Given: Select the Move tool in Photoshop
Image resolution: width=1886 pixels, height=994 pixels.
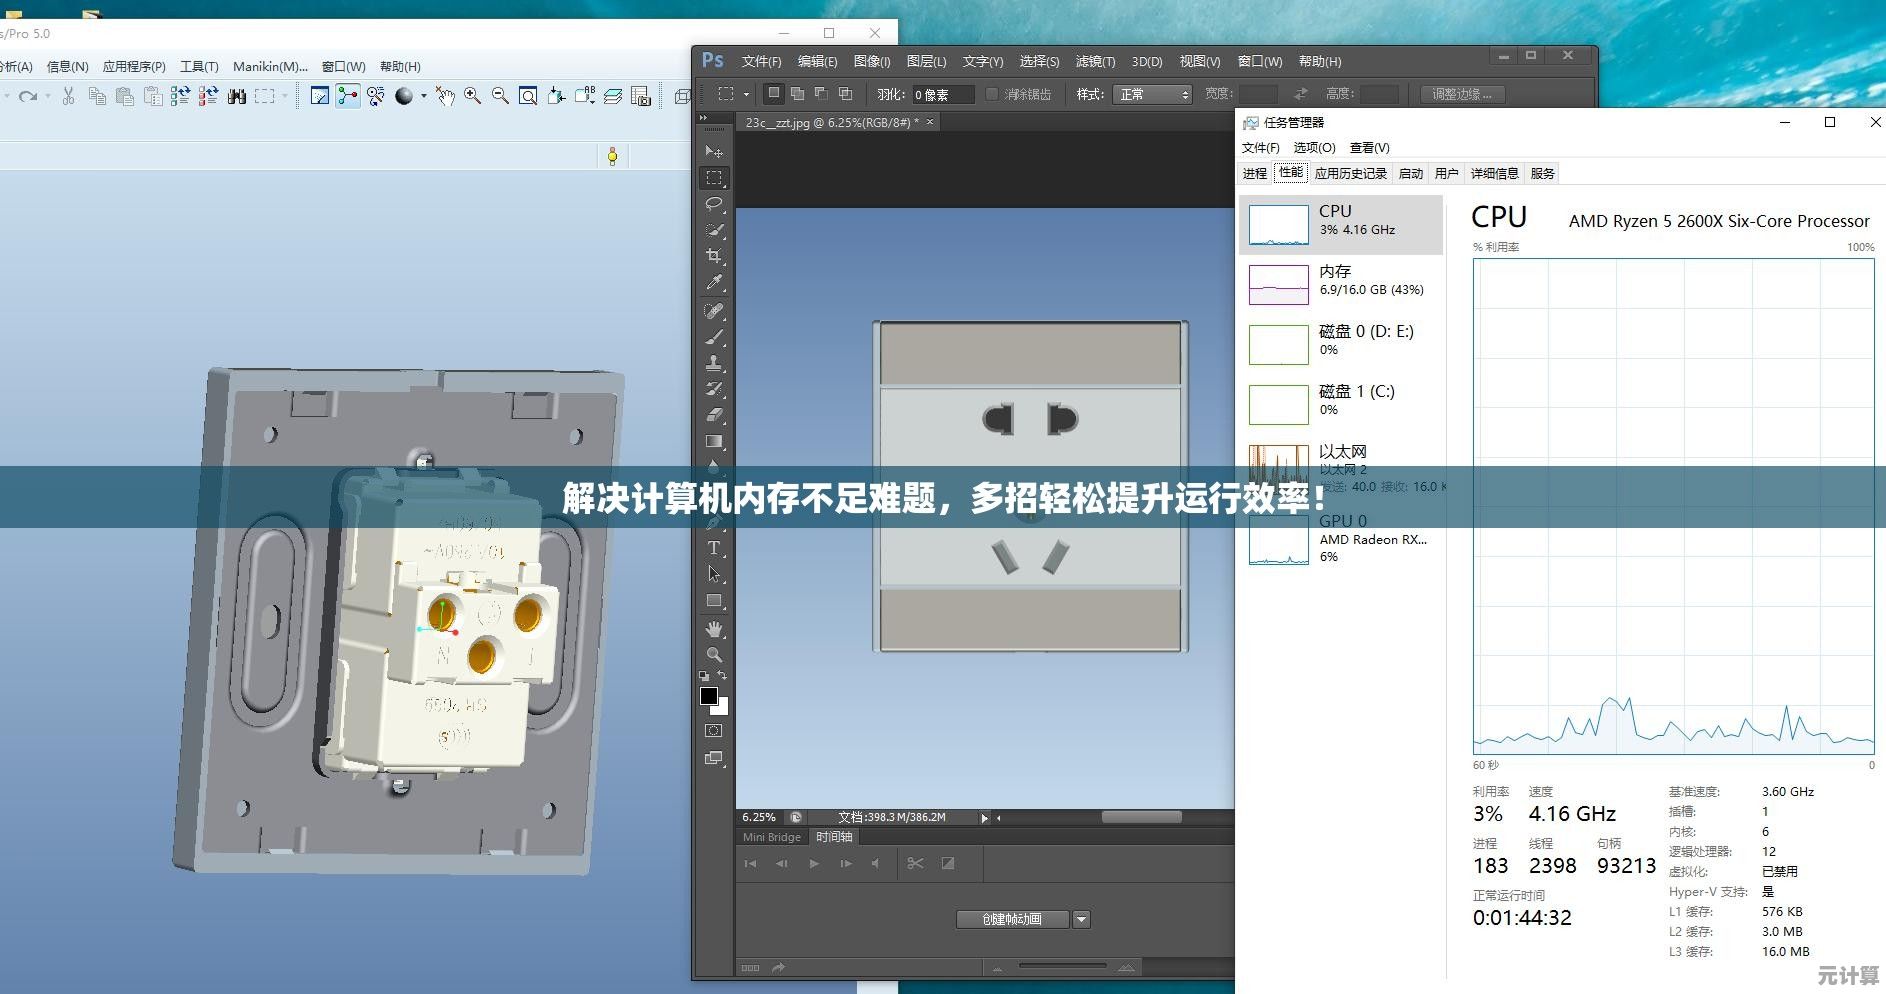Looking at the screenshot, I should (x=714, y=152).
